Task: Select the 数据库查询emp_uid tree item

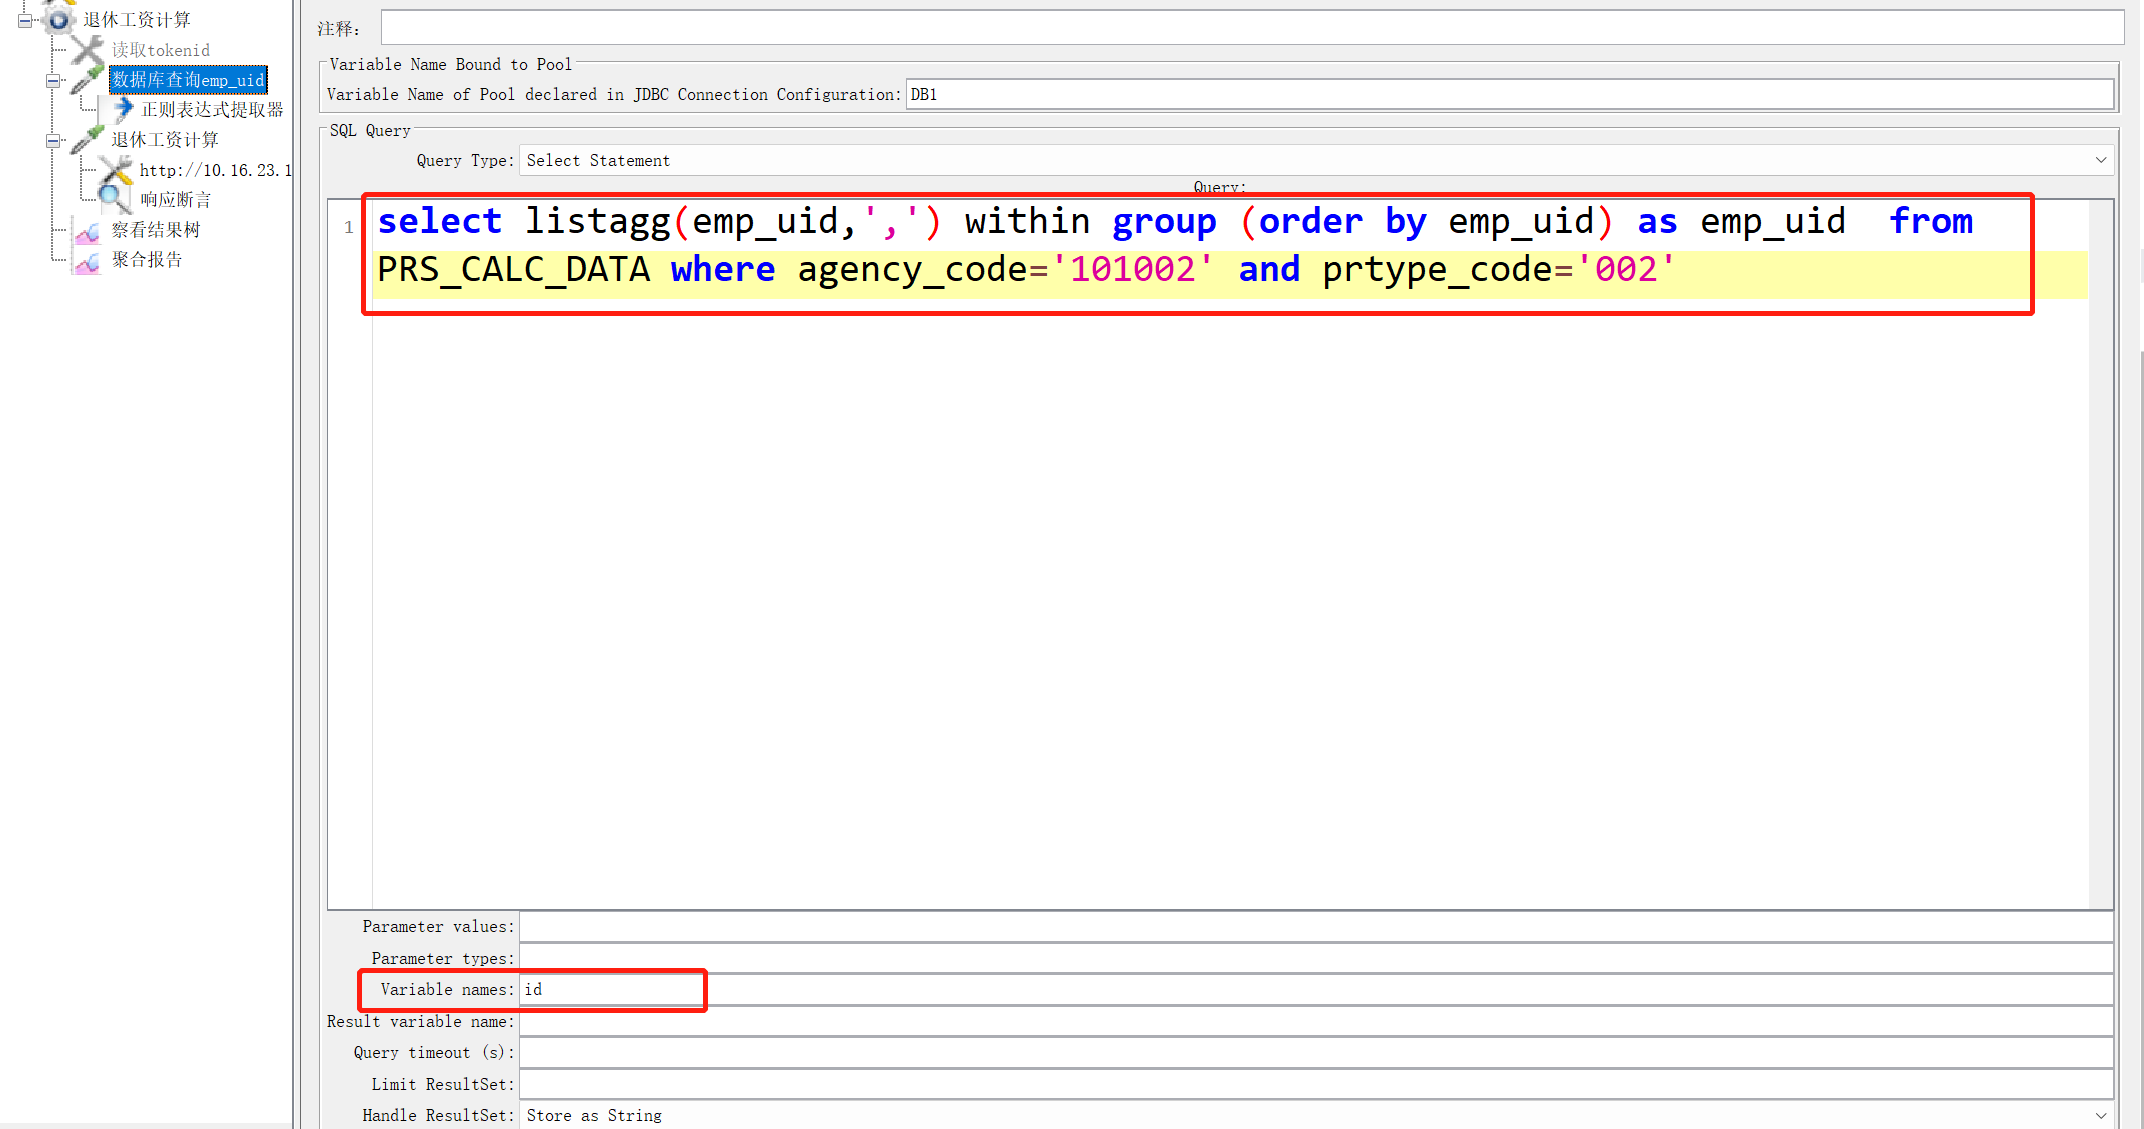Action: point(188,80)
